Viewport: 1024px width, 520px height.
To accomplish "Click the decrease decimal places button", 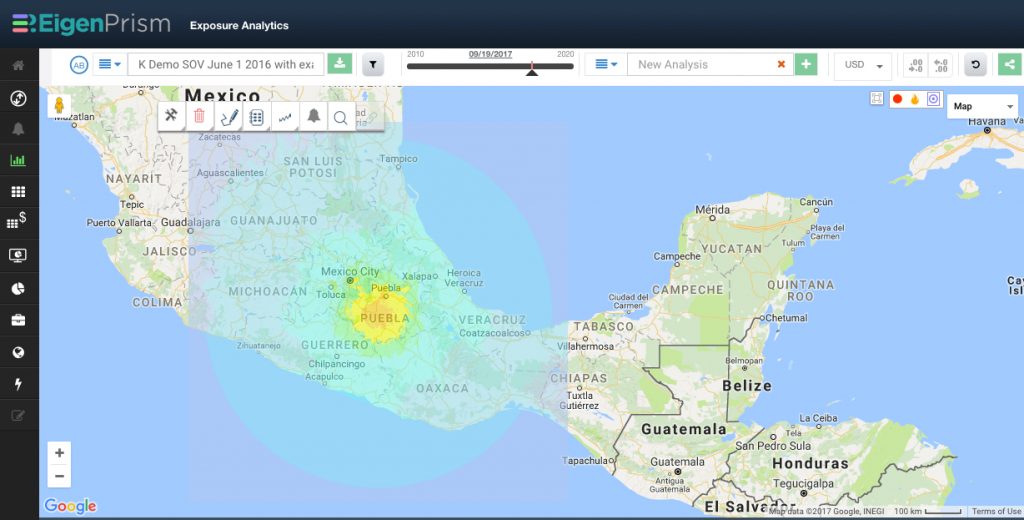I will coord(940,65).
